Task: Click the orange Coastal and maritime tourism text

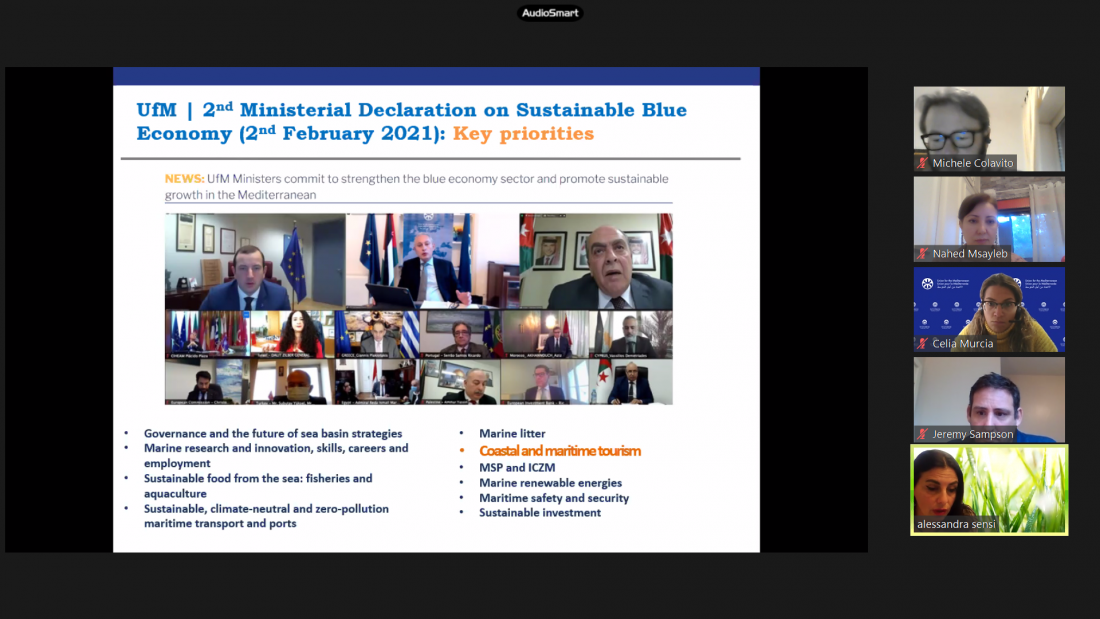Action: [560, 451]
